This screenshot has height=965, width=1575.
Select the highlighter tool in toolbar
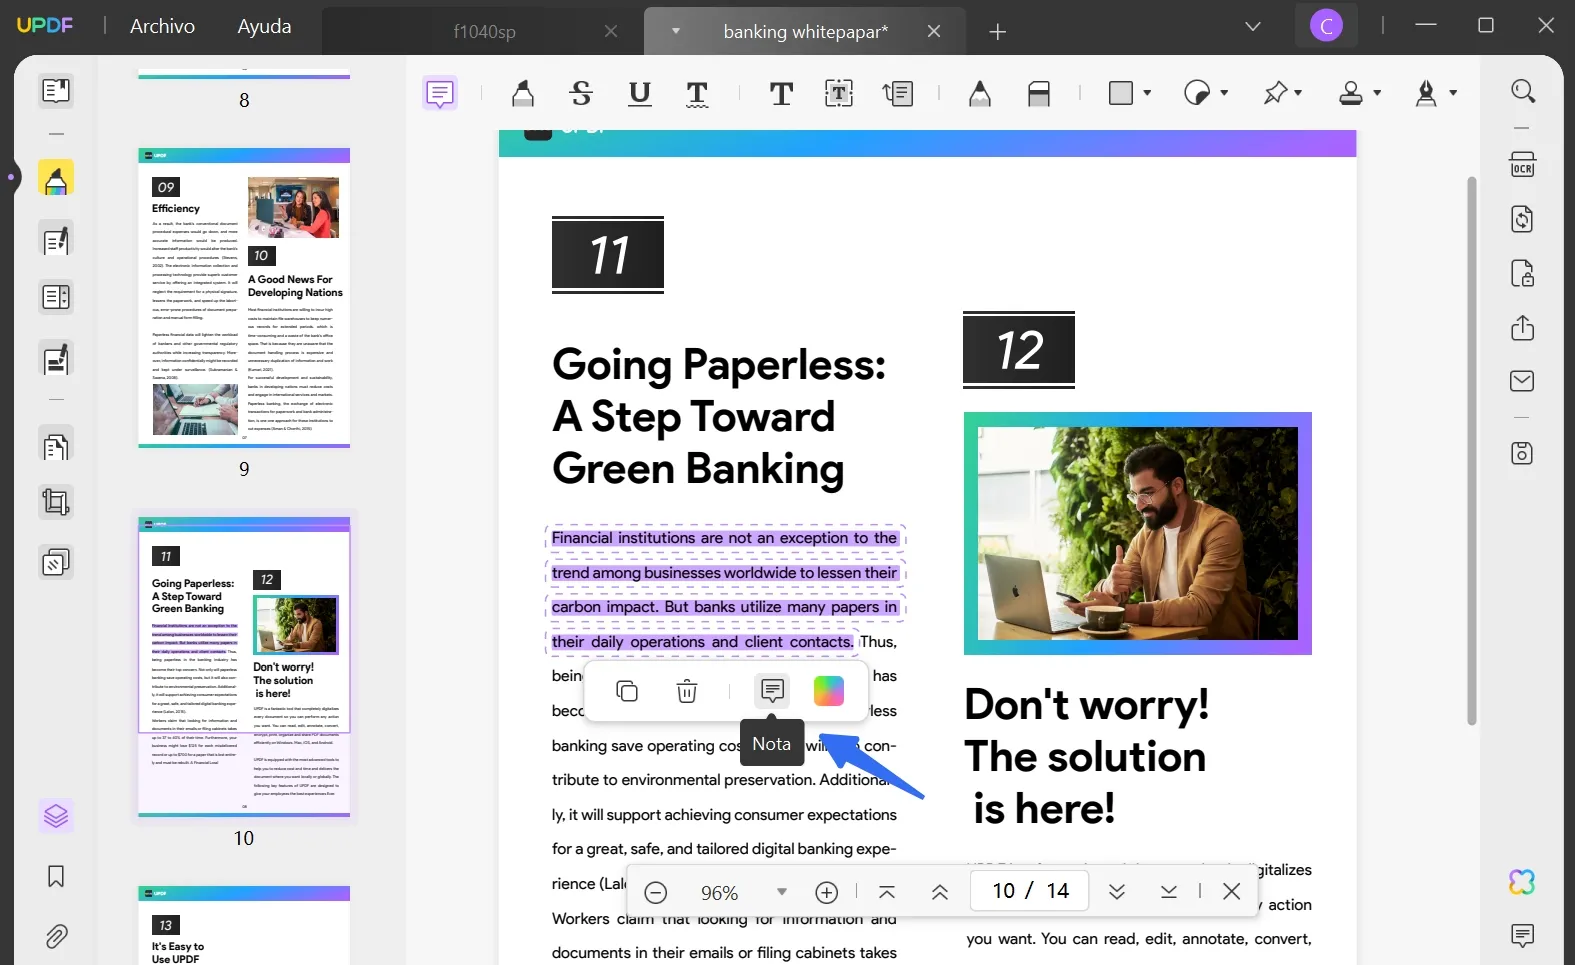pos(522,94)
